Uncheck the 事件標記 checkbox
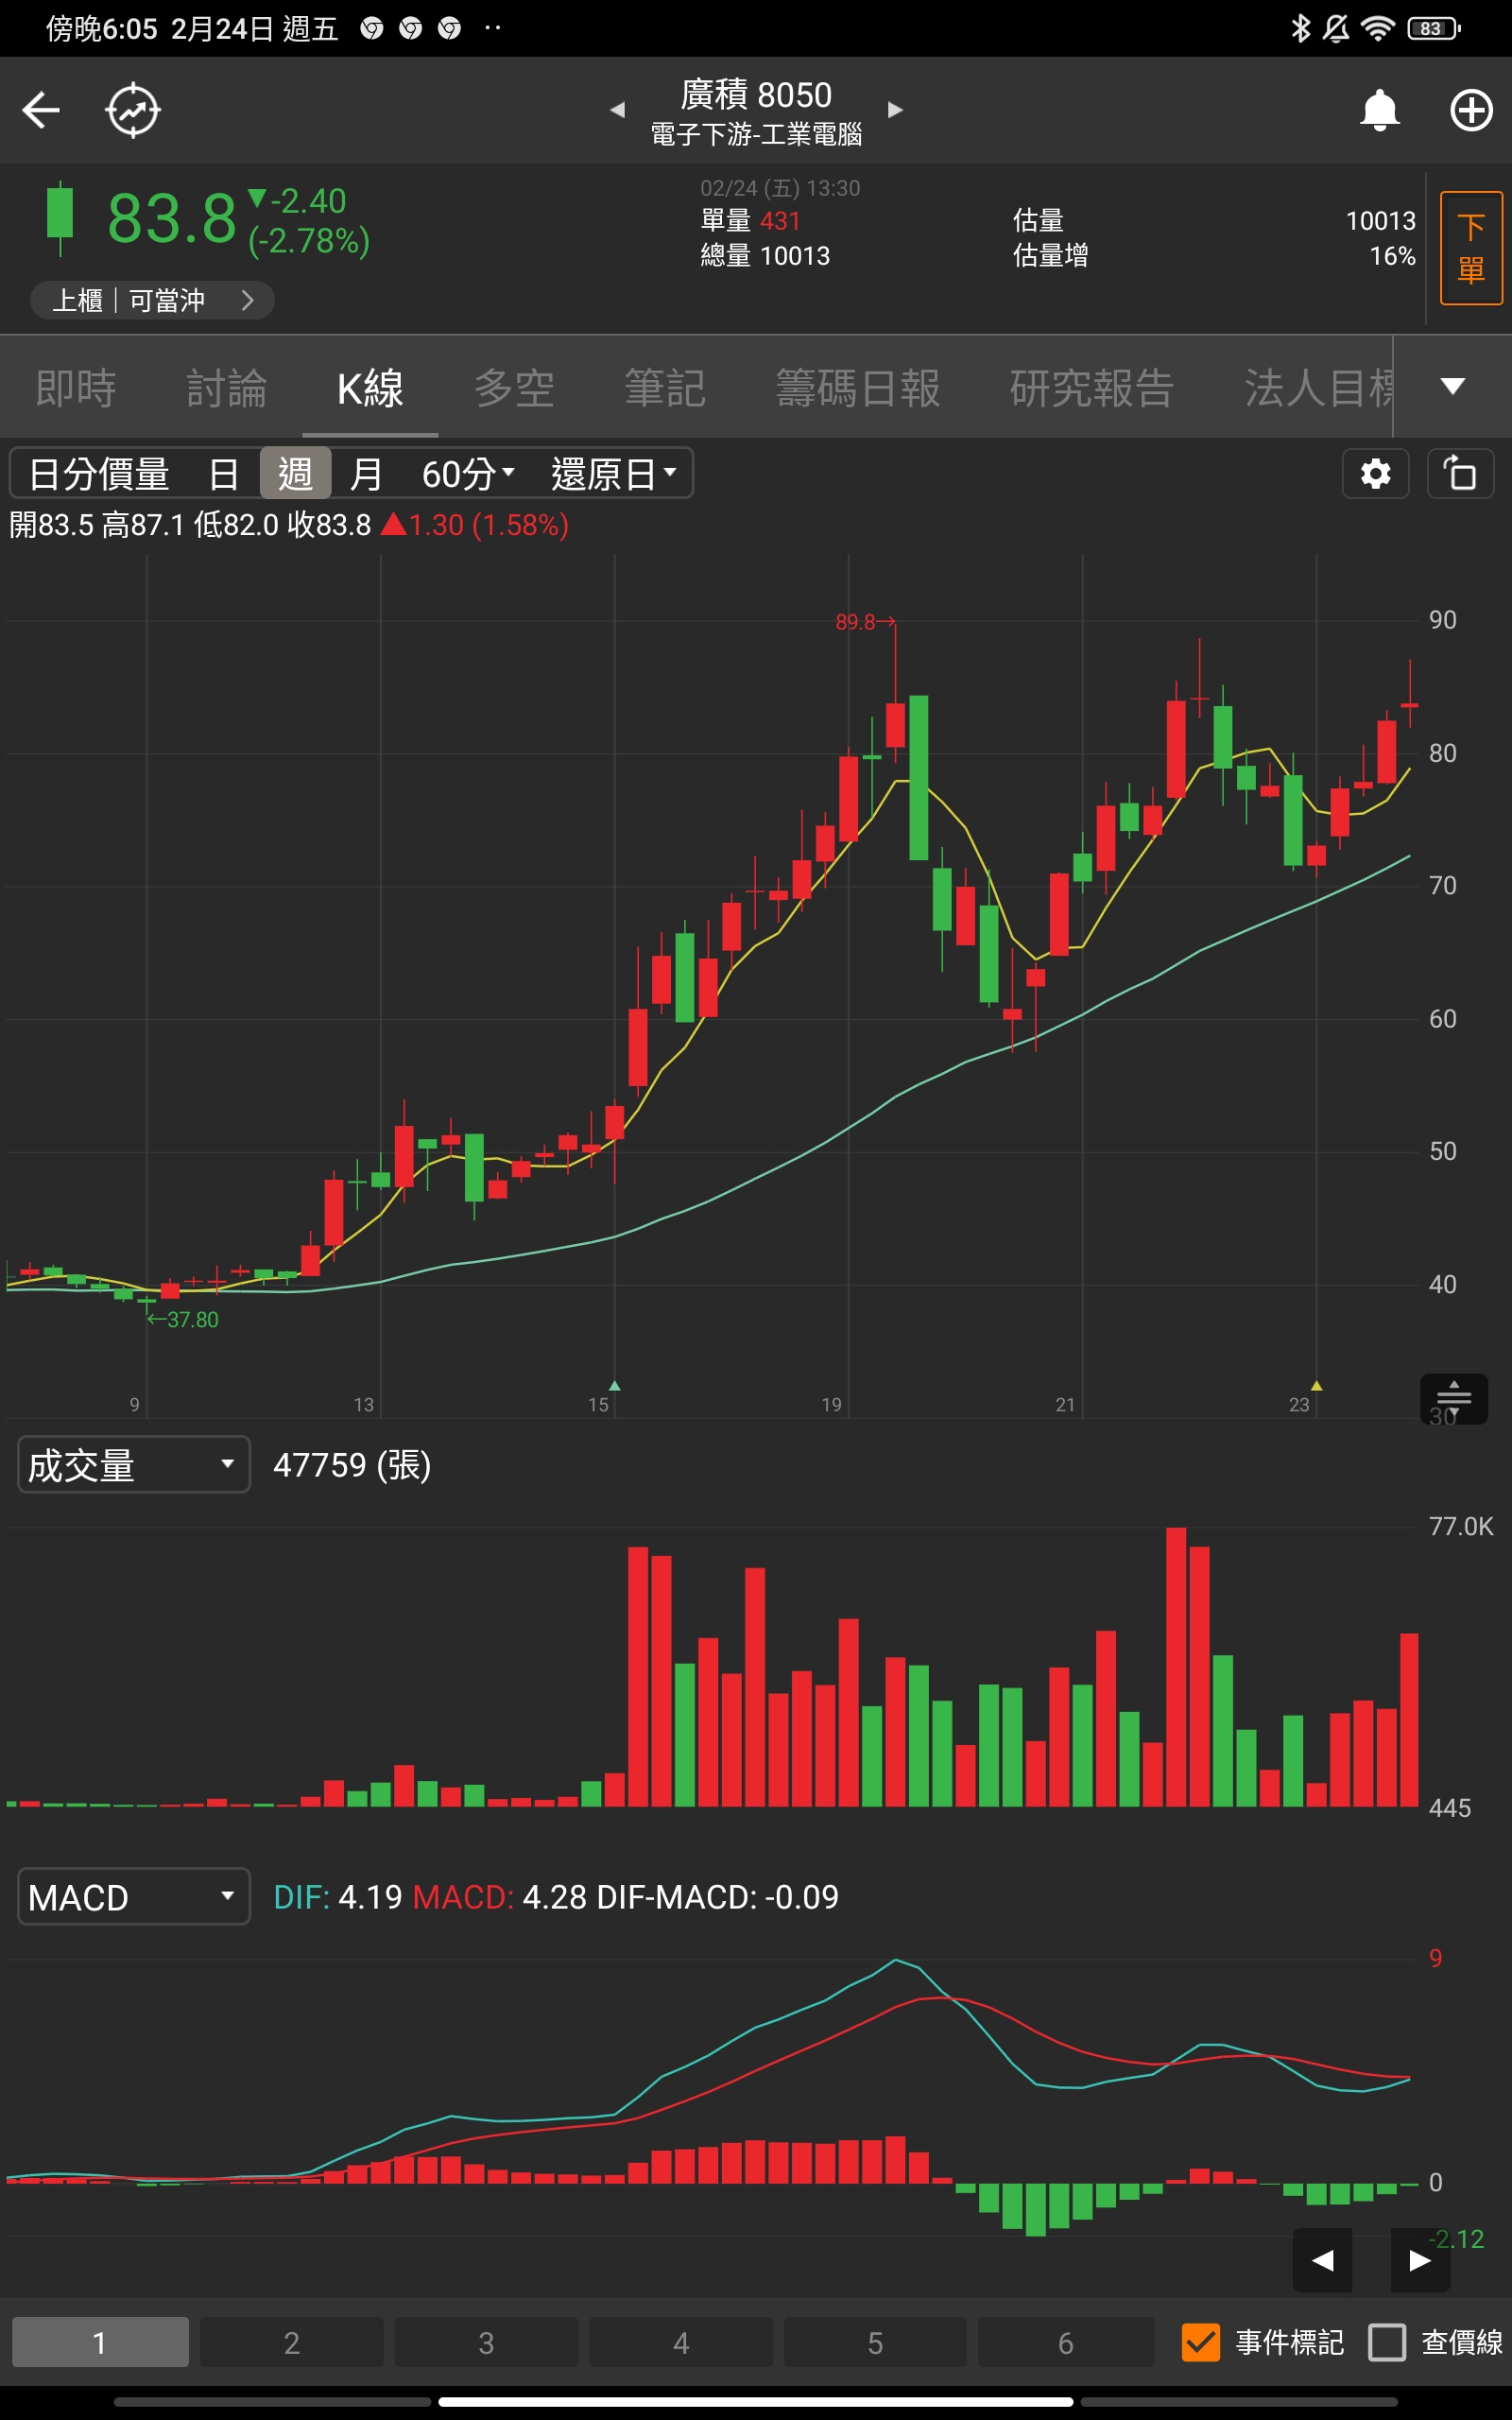 tap(1200, 2342)
